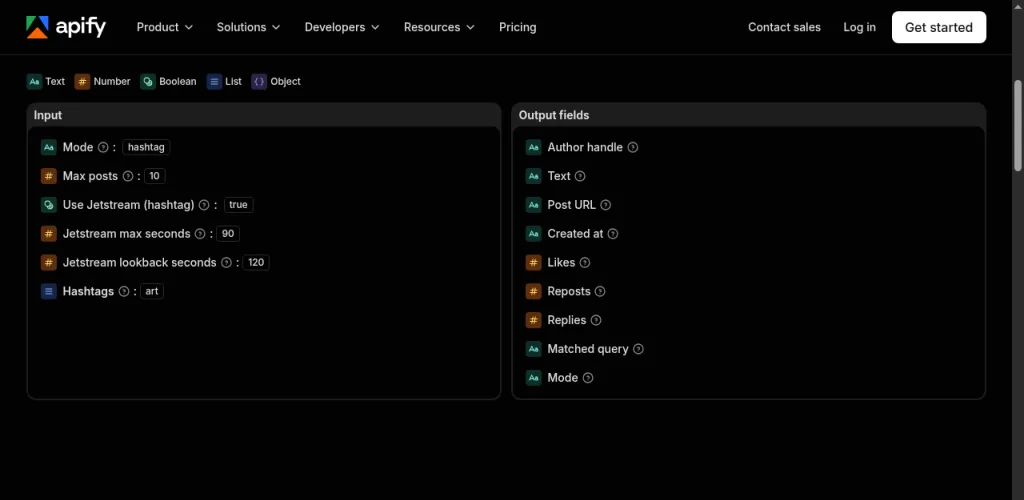Click the 'true' value of Use Jetstream
The image size is (1024, 500).
click(238, 205)
